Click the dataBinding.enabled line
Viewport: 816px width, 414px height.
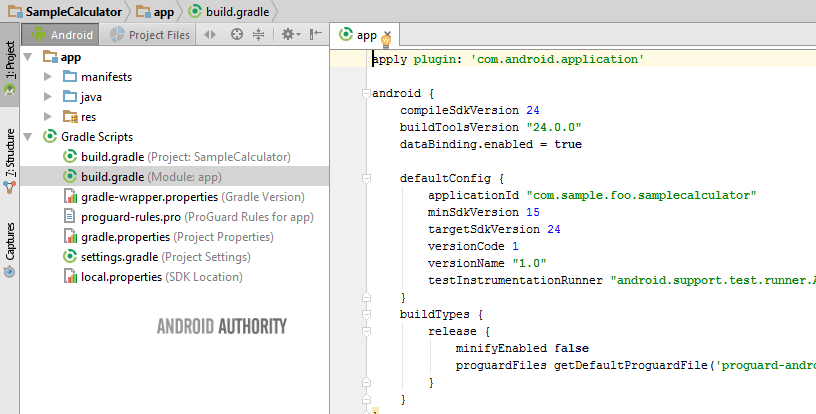pyautogui.click(x=491, y=144)
